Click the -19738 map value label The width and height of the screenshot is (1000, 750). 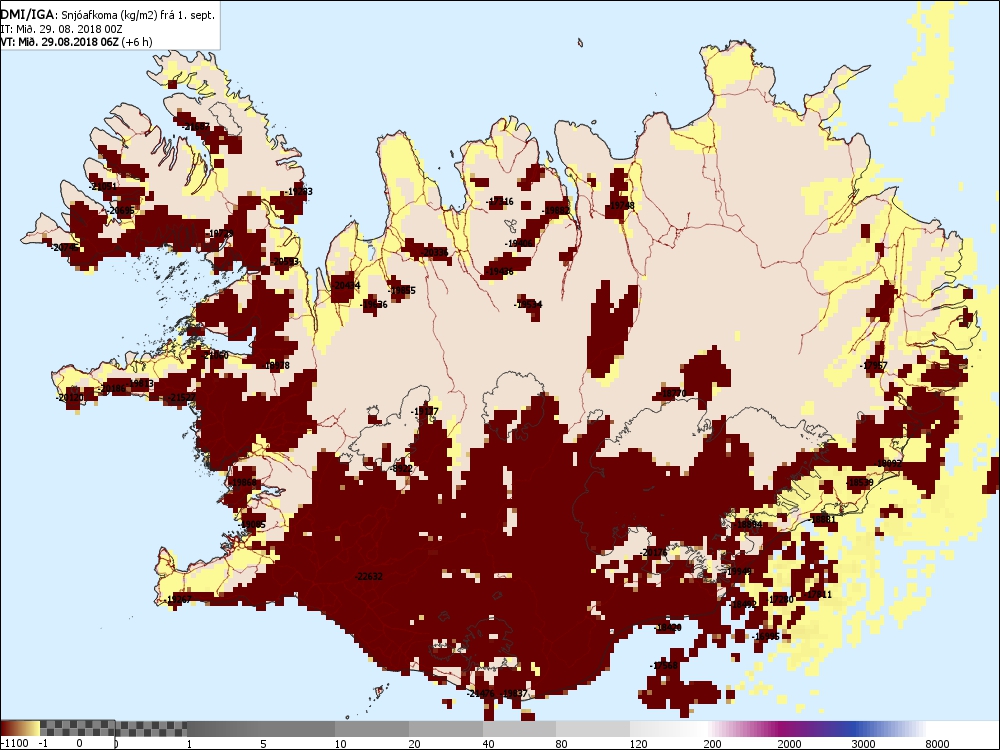[621, 206]
